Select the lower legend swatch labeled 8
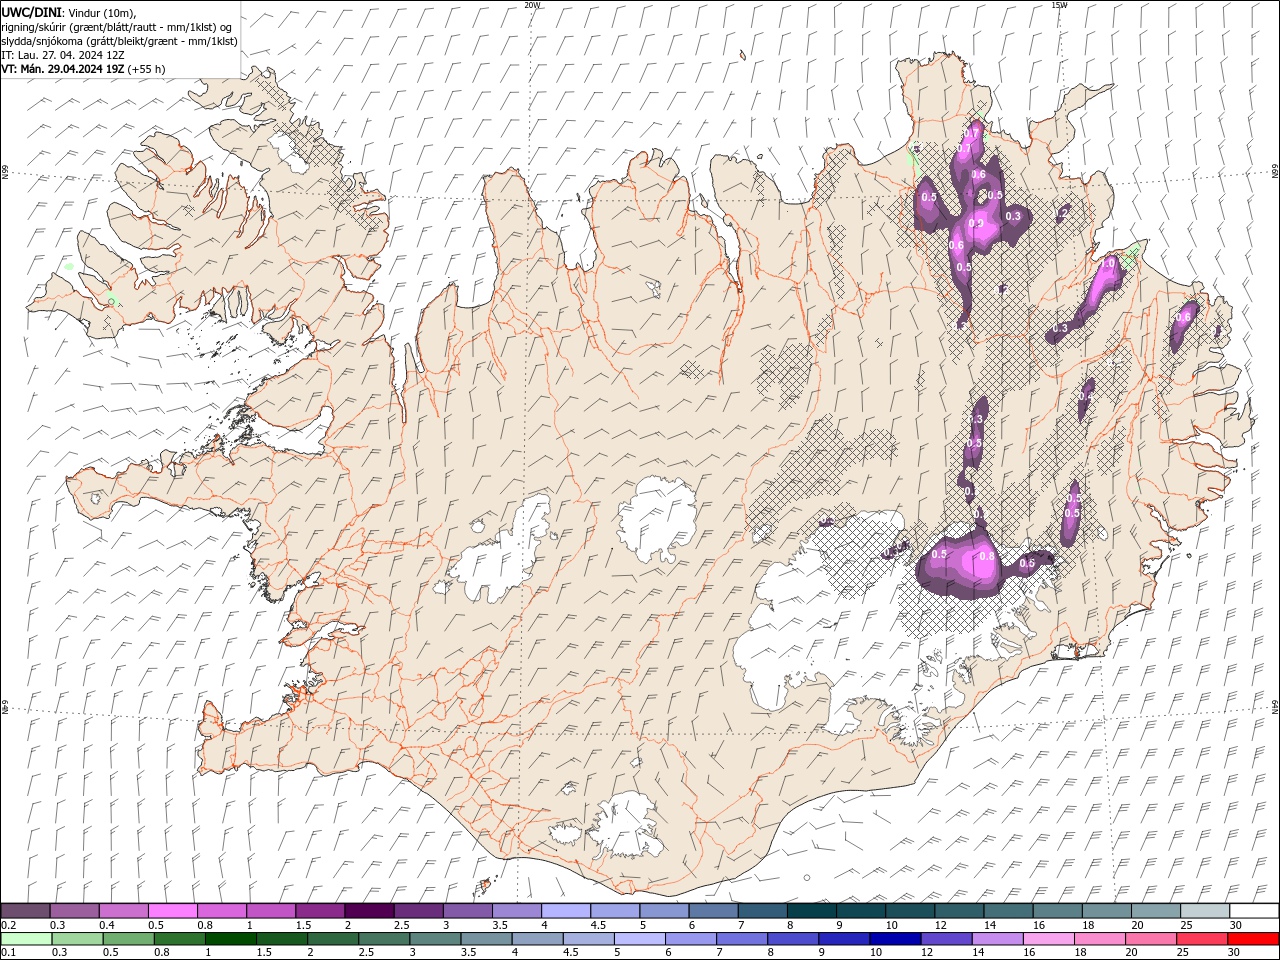 pos(793,939)
